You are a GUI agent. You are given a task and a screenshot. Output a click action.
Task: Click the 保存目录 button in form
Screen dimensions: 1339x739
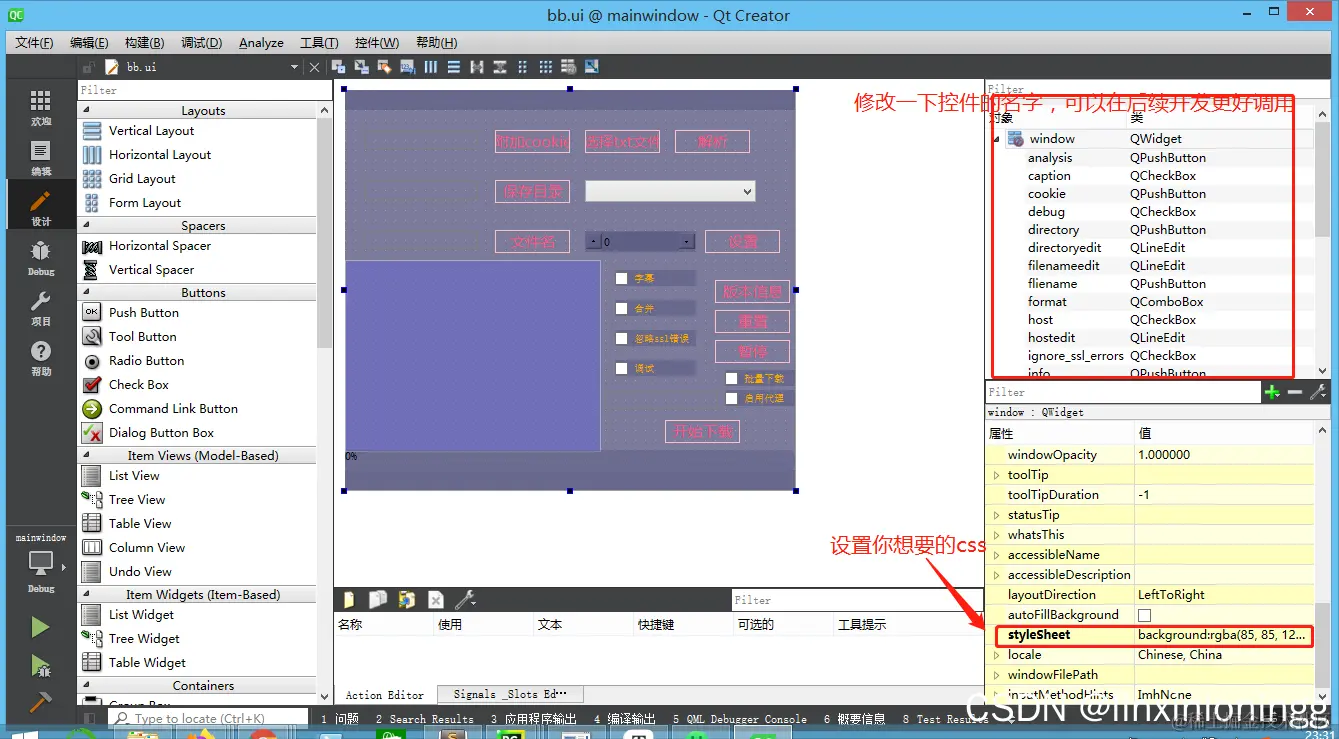(532, 191)
